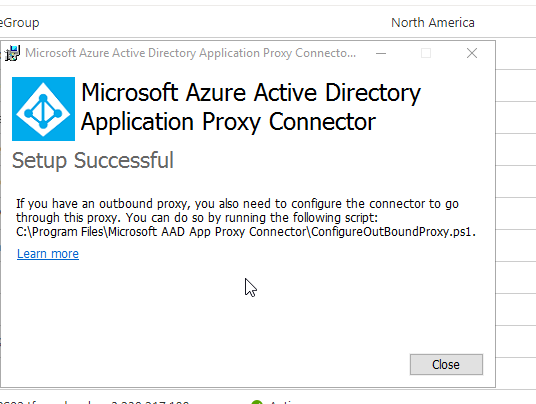
Task: Open the Learn more link
Action: click(48, 254)
